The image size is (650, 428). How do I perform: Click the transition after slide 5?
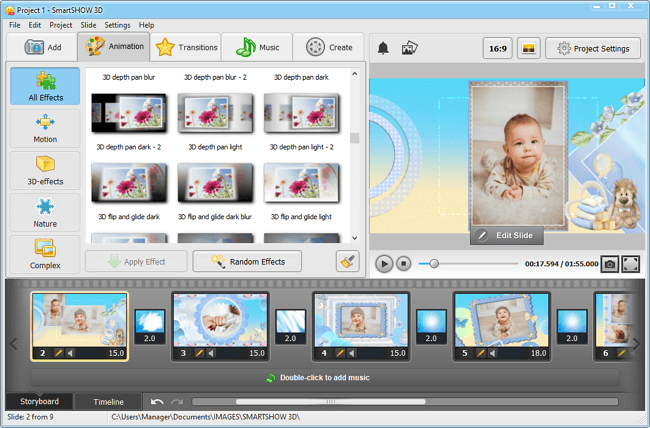point(572,326)
